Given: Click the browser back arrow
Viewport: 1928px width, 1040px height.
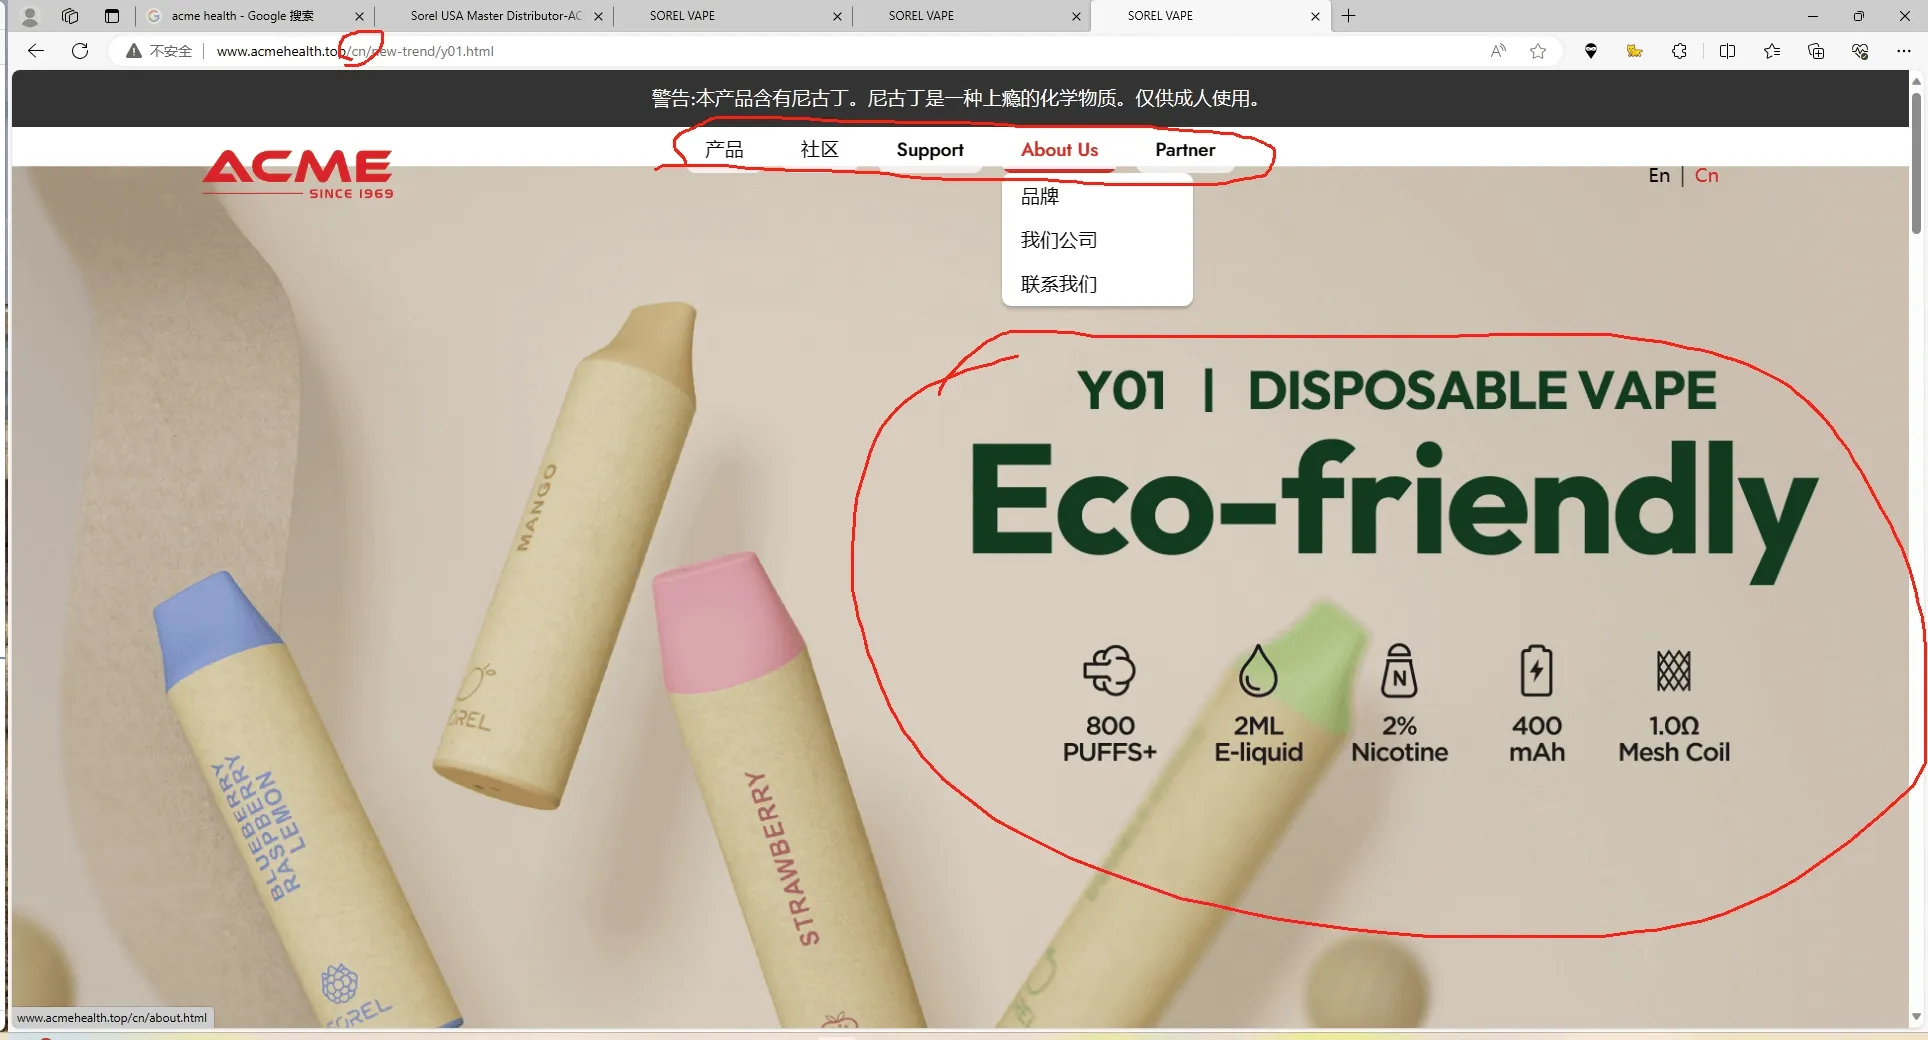Looking at the screenshot, I should tap(36, 51).
